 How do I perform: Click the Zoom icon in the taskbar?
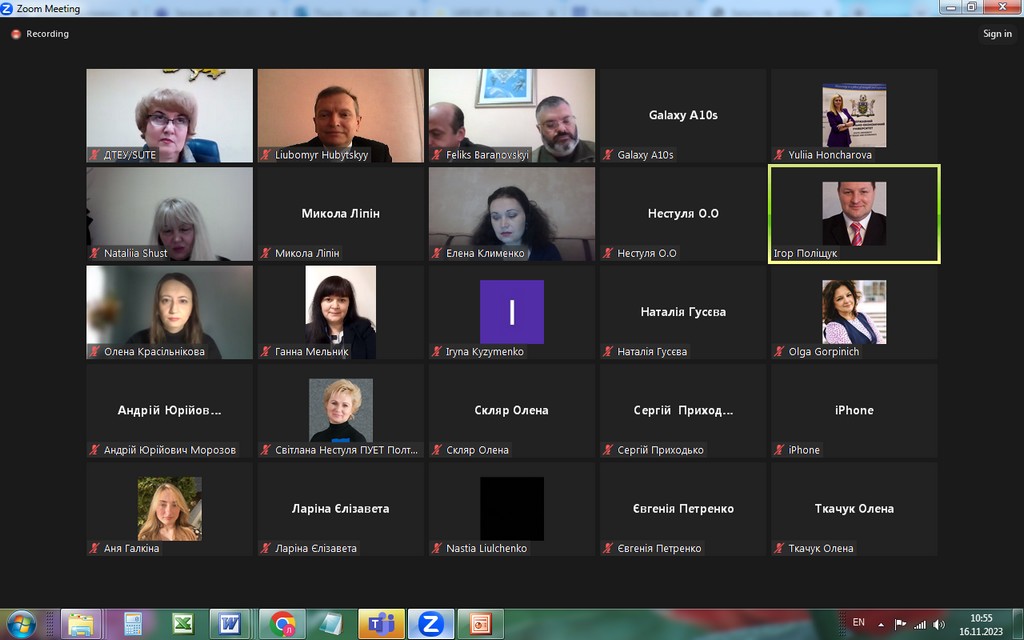pyautogui.click(x=430, y=623)
